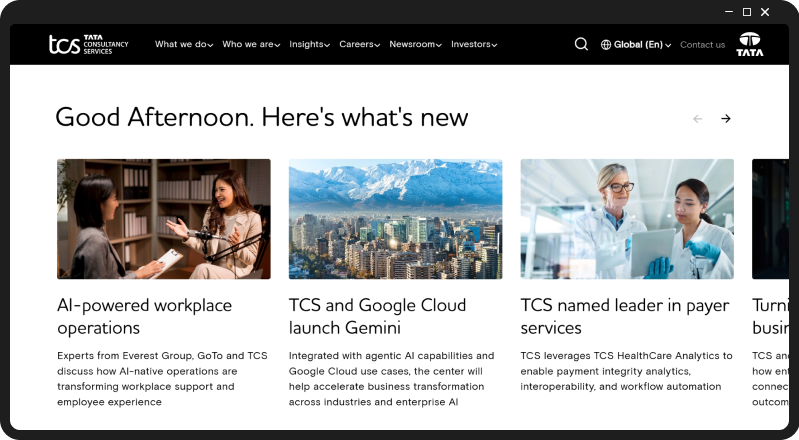Click the Contact us link

tap(702, 45)
